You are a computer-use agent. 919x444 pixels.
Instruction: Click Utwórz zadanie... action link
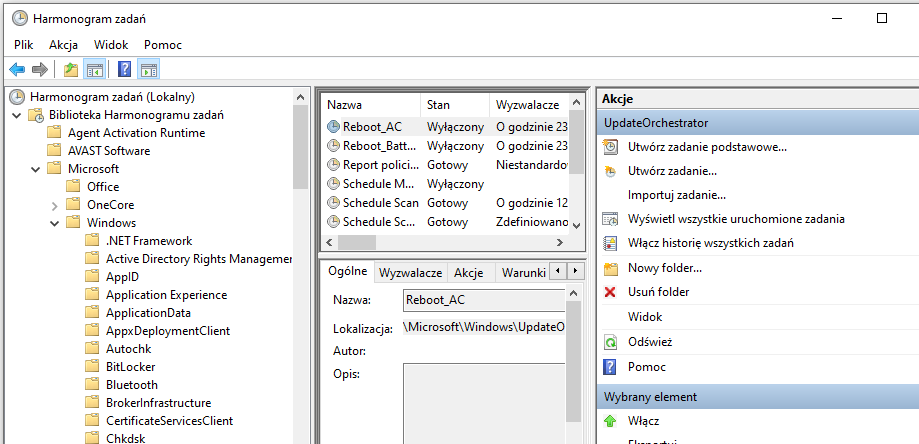[672, 171]
